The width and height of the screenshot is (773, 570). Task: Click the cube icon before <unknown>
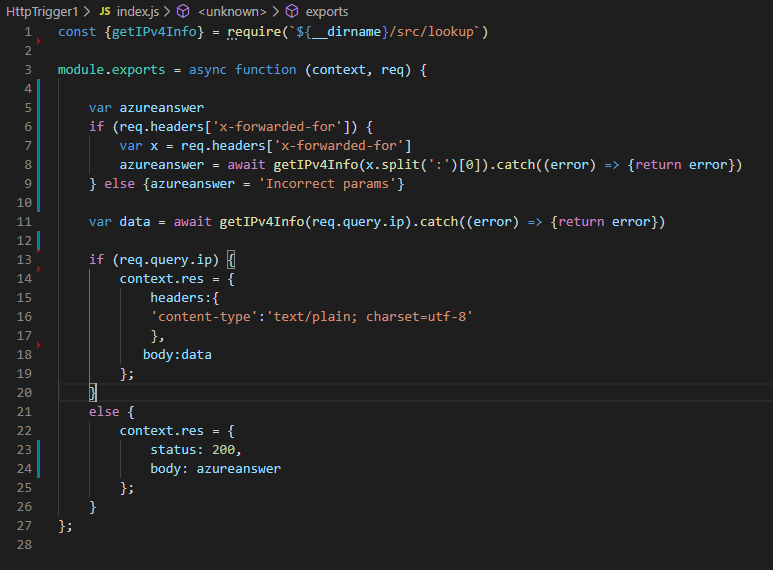pyautogui.click(x=182, y=12)
